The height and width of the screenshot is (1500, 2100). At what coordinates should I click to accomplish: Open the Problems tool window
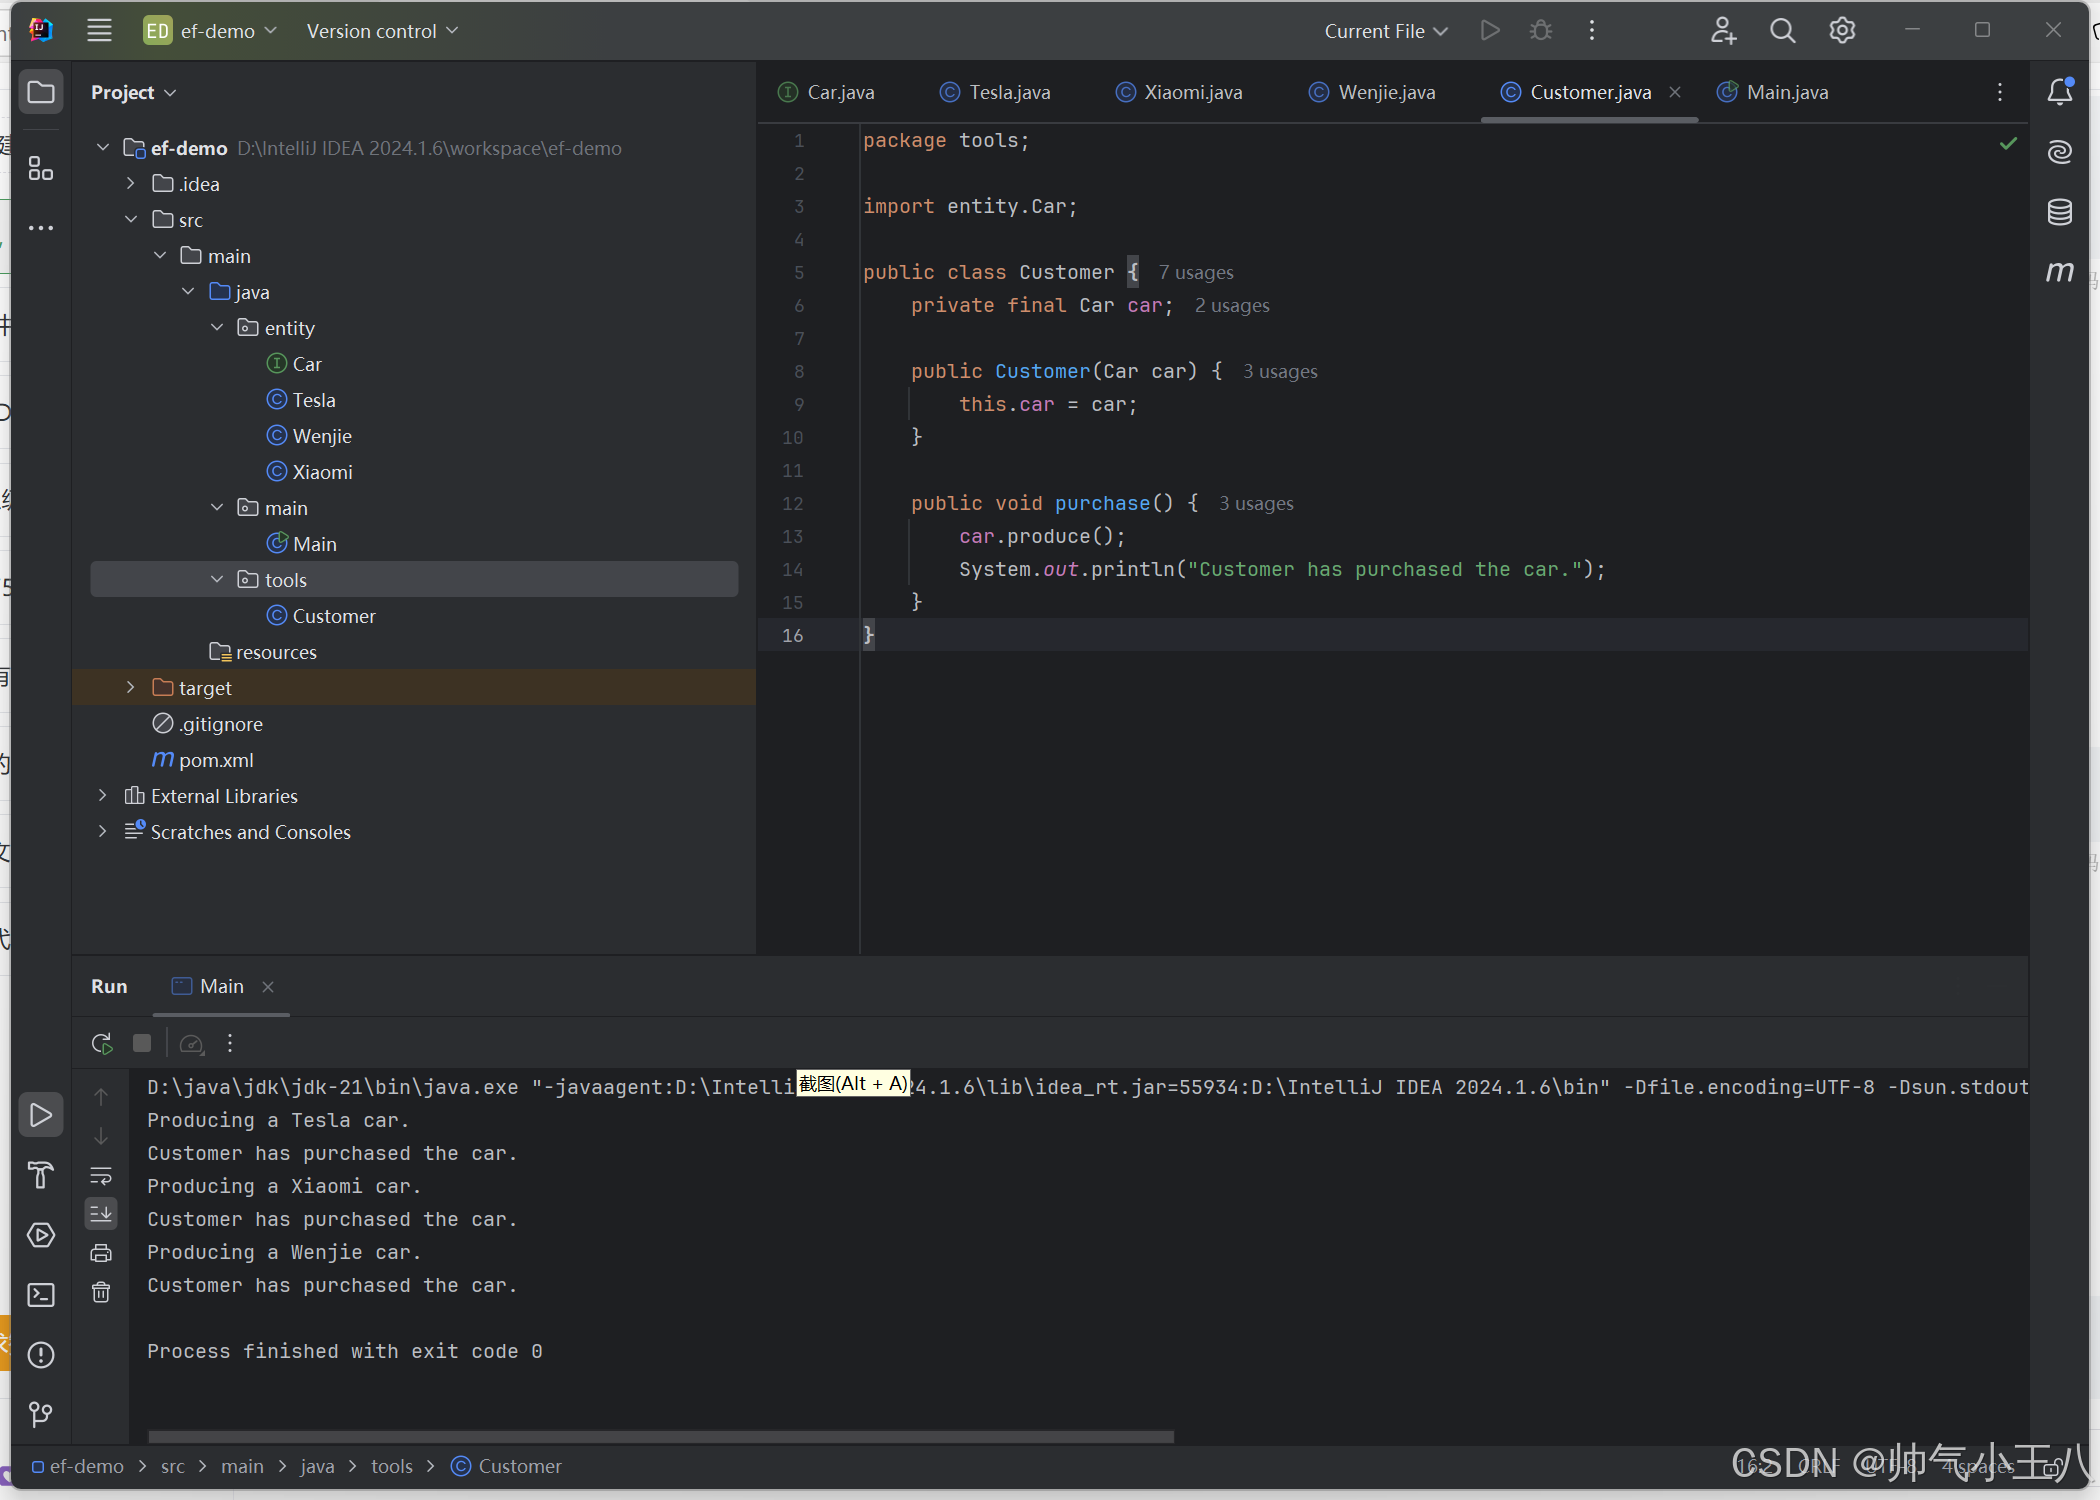pos(41,1355)
